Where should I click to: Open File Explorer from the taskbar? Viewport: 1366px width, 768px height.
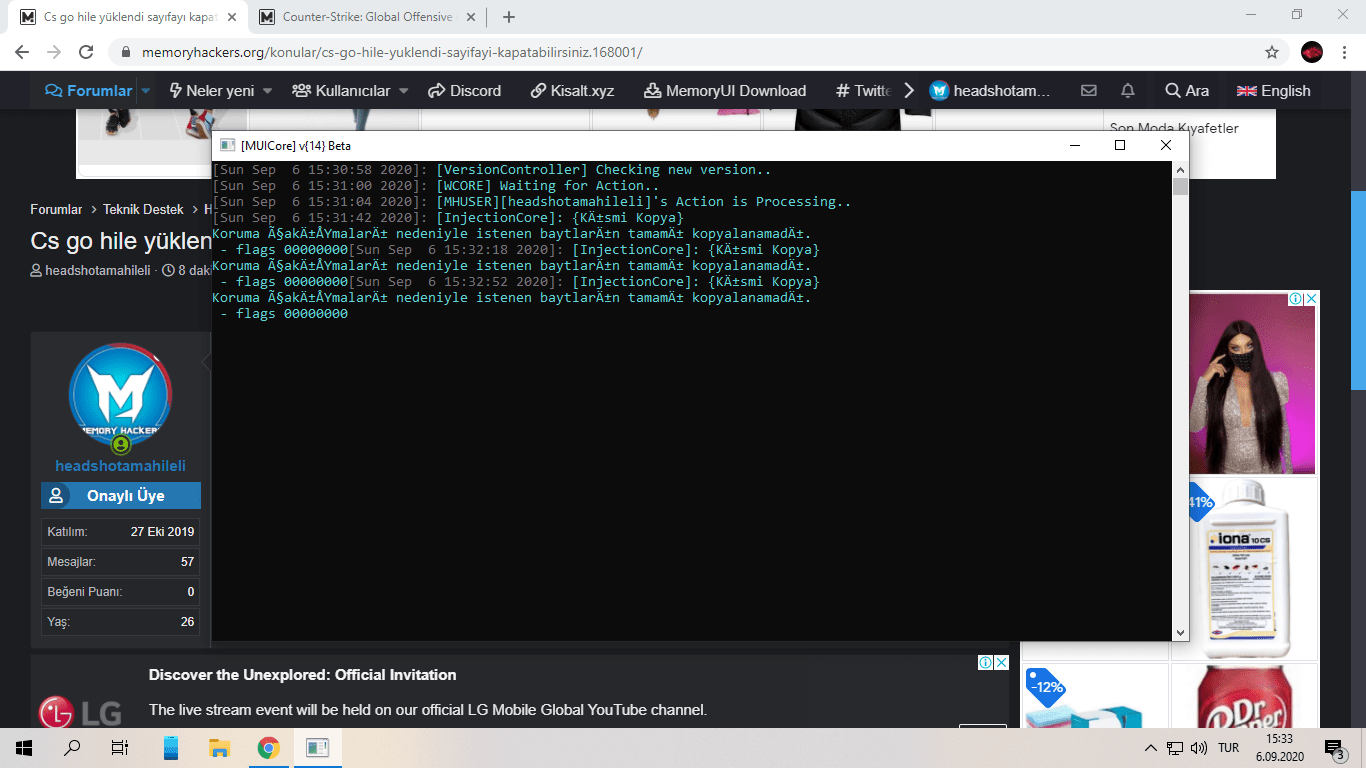point(219,747)
